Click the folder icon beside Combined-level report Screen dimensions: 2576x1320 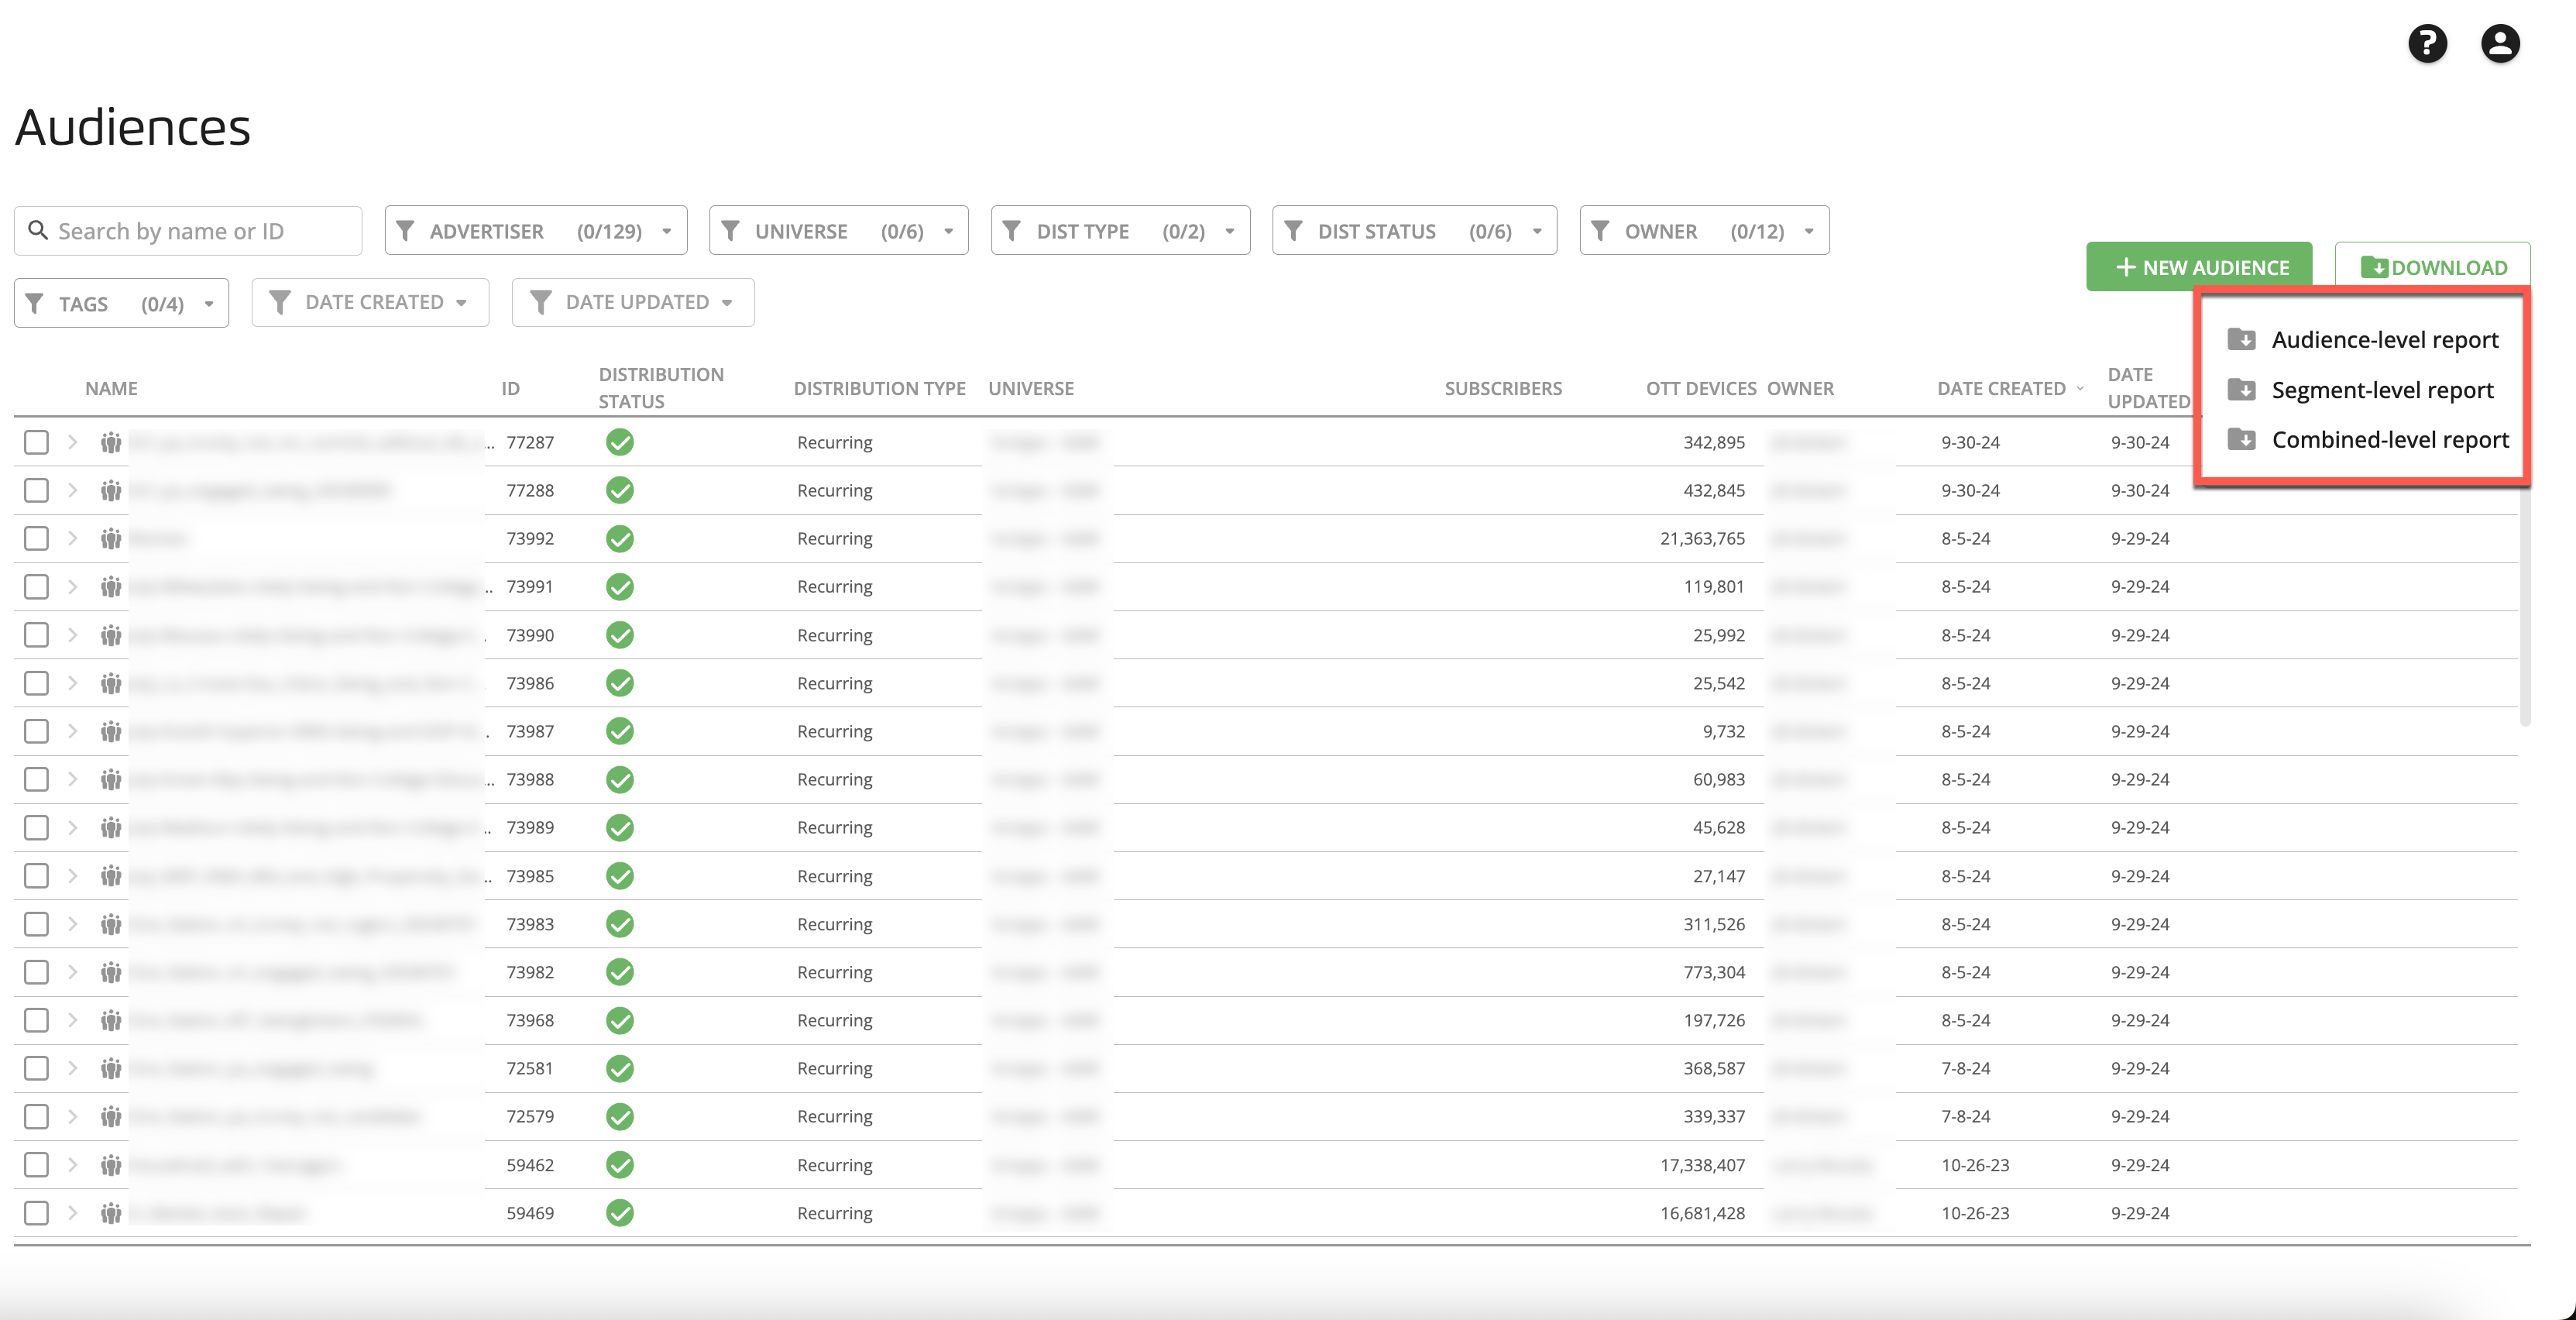coord(2241,439)
